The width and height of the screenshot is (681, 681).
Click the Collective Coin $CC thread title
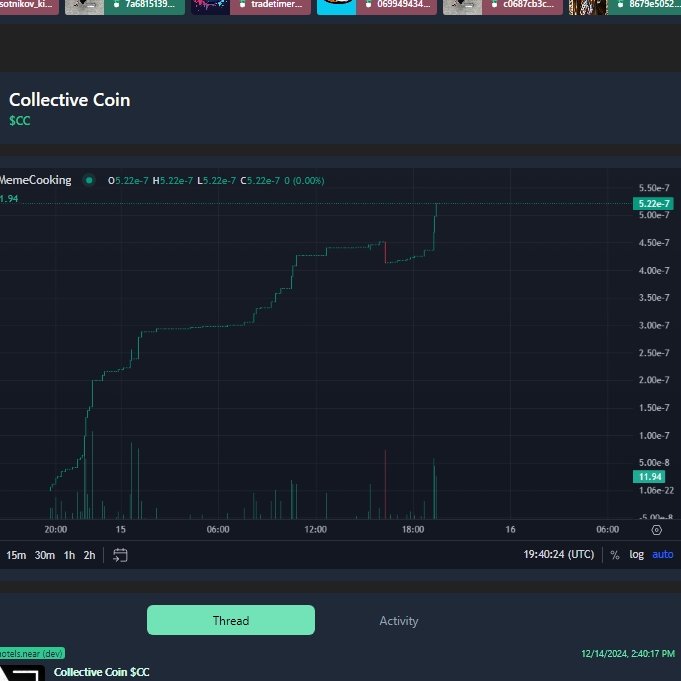pyautogui.click(x=102, y=672)
